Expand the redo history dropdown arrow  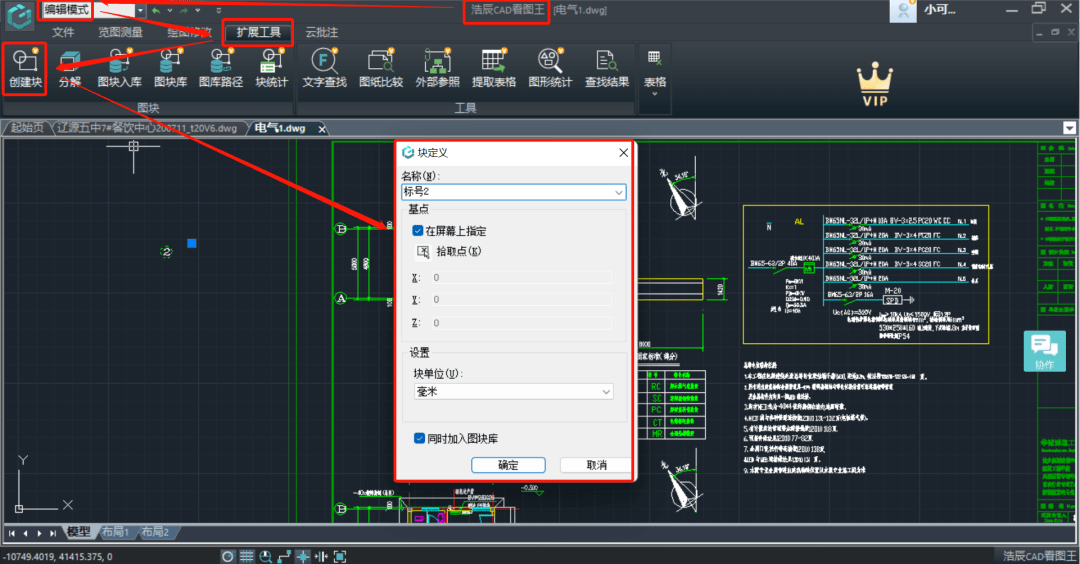point(198,10)
